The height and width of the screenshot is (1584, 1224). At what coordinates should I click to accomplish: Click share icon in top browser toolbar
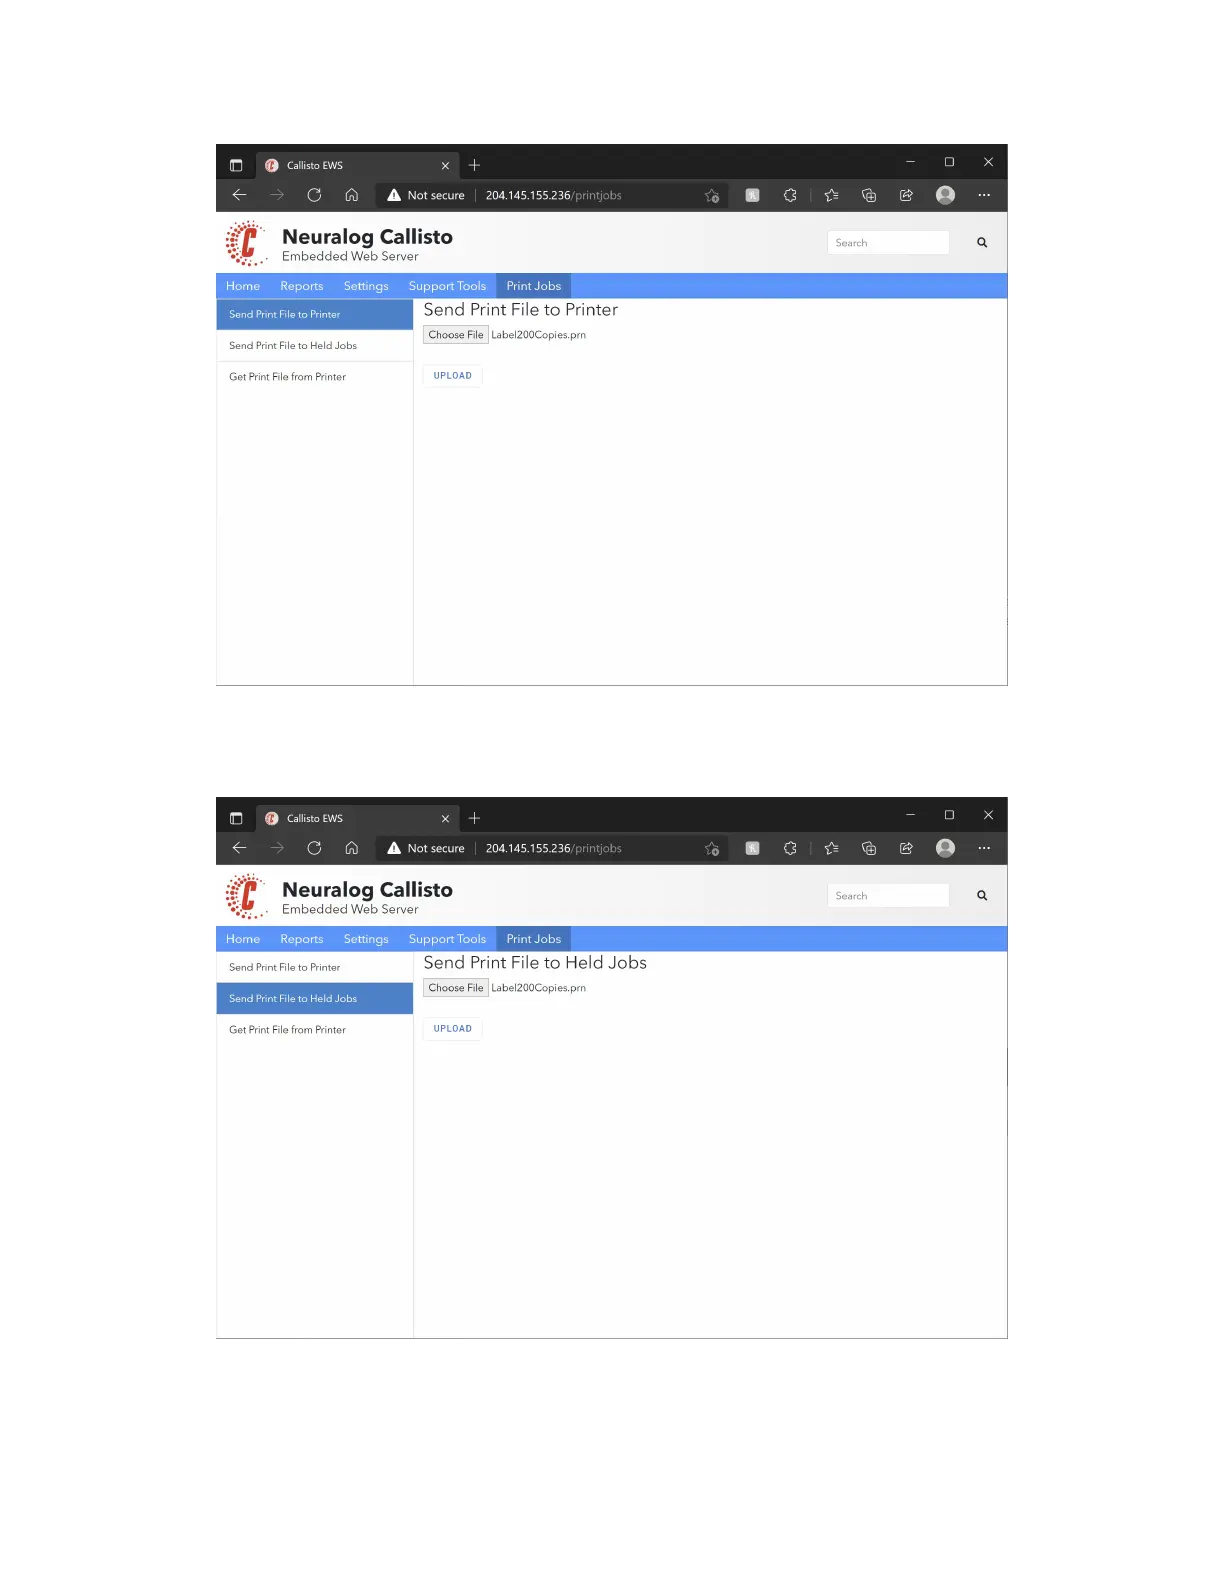[x=906, y=195]
